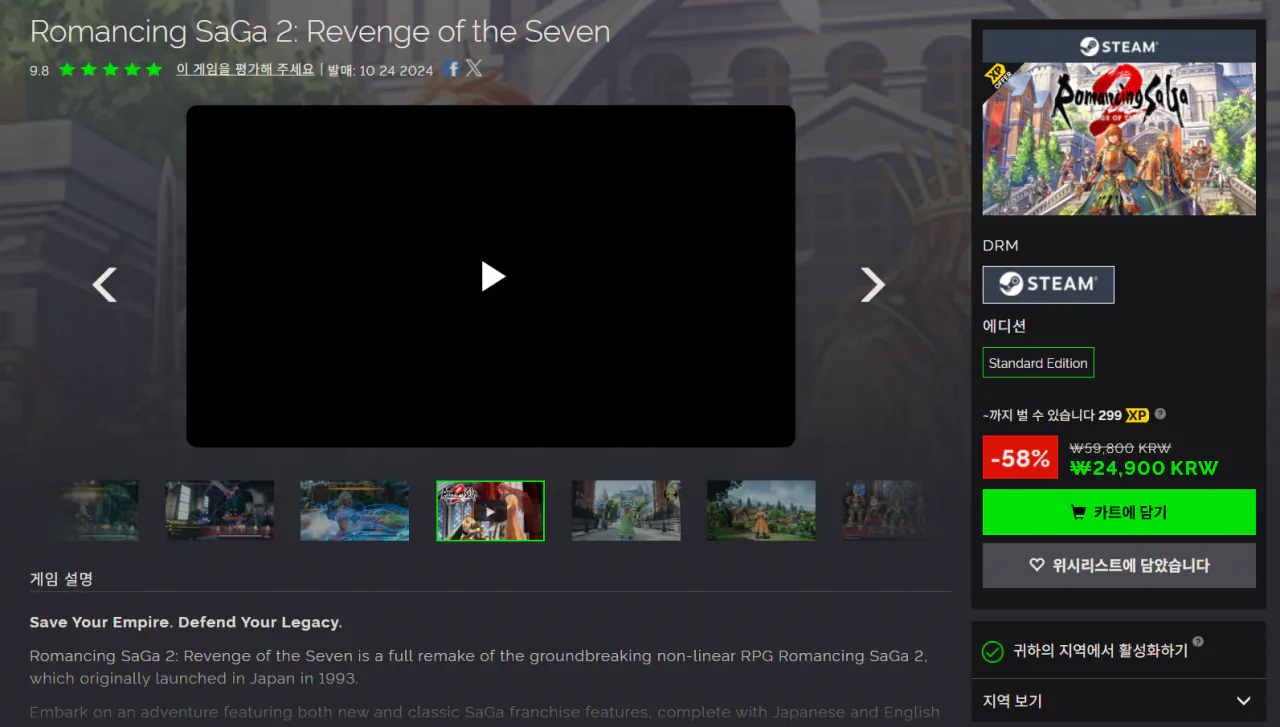Toggle the wishlist button
The height and width of the screenshot is (727, 1280).
click(x=1119, y=565)
